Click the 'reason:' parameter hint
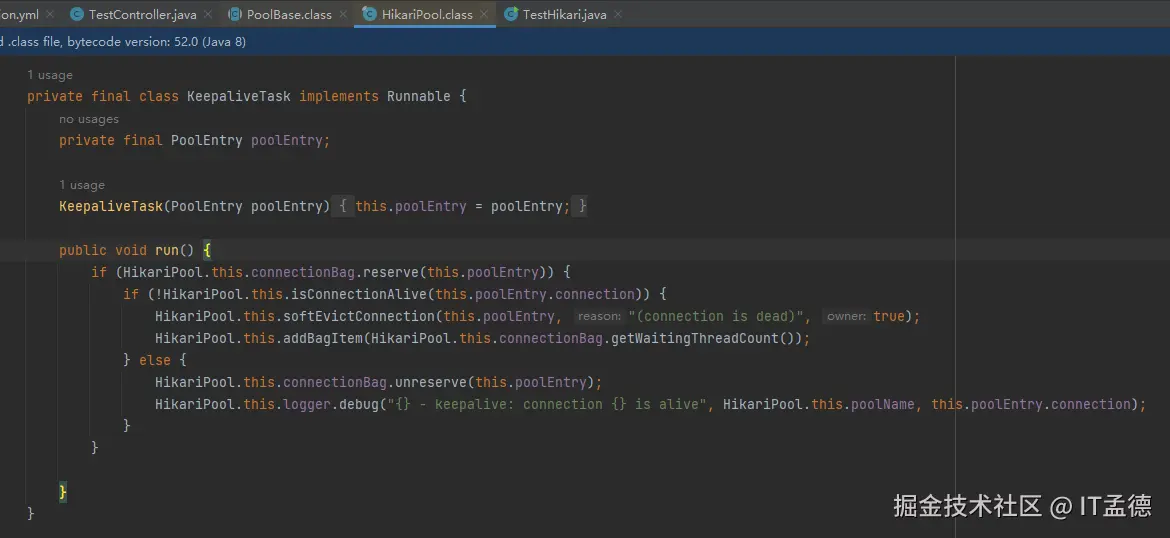 coord(599,316)
